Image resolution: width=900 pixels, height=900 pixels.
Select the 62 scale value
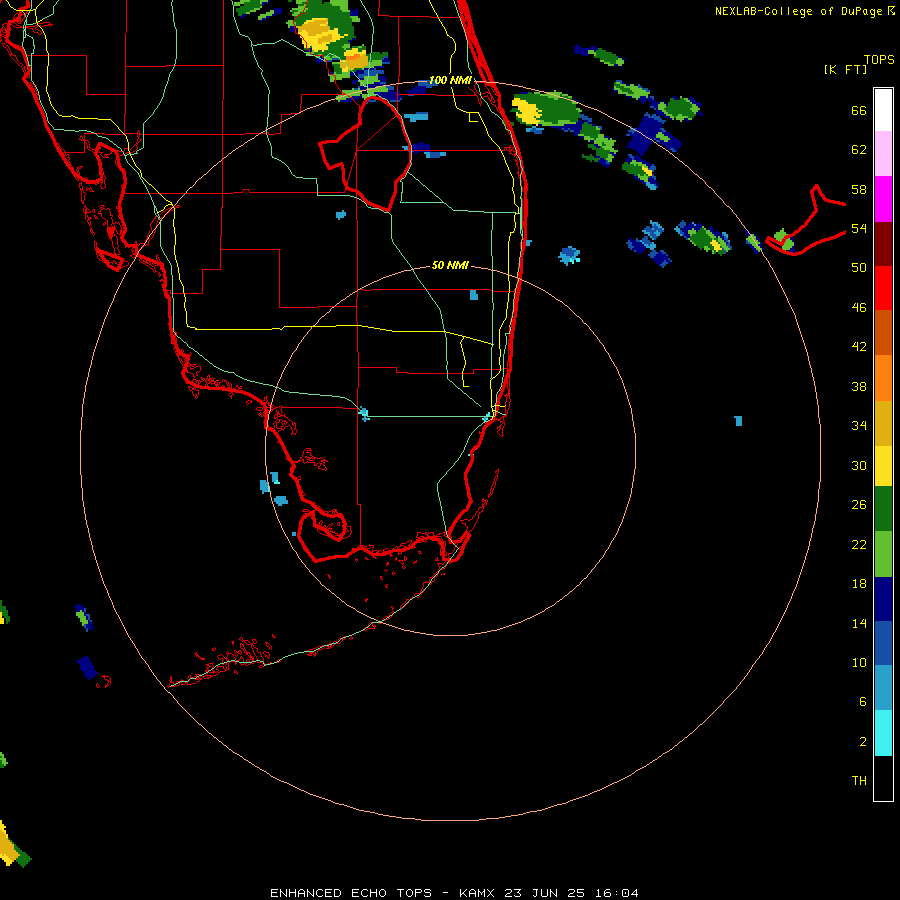tap(859, 150)
